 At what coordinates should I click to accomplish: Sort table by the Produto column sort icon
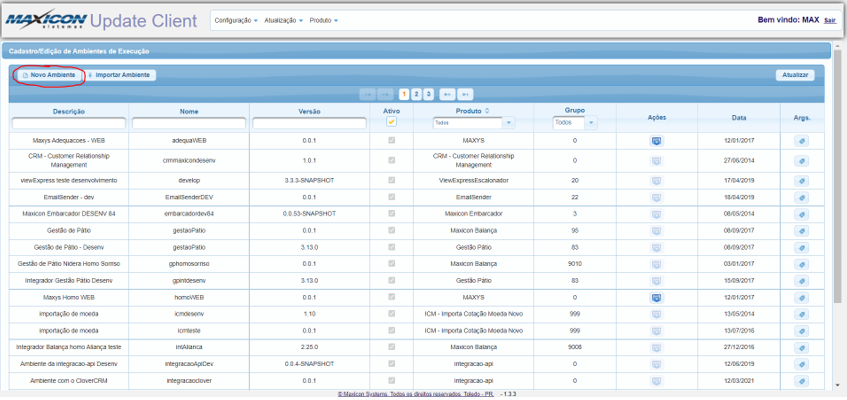click(487, 111)
